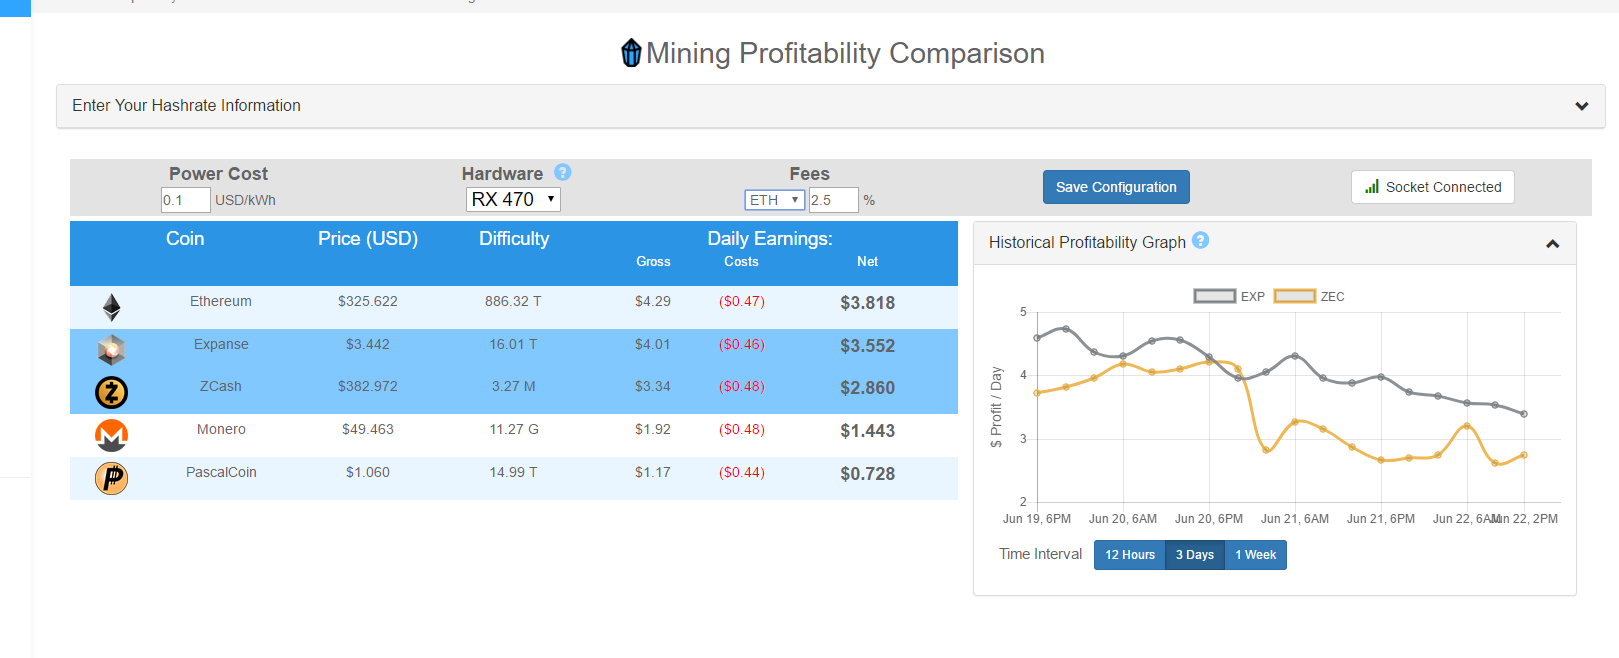The height and width of the screenshot is (658, 1619).
Task: Click the mining gem logo in title
Action: tap(631, 52)
